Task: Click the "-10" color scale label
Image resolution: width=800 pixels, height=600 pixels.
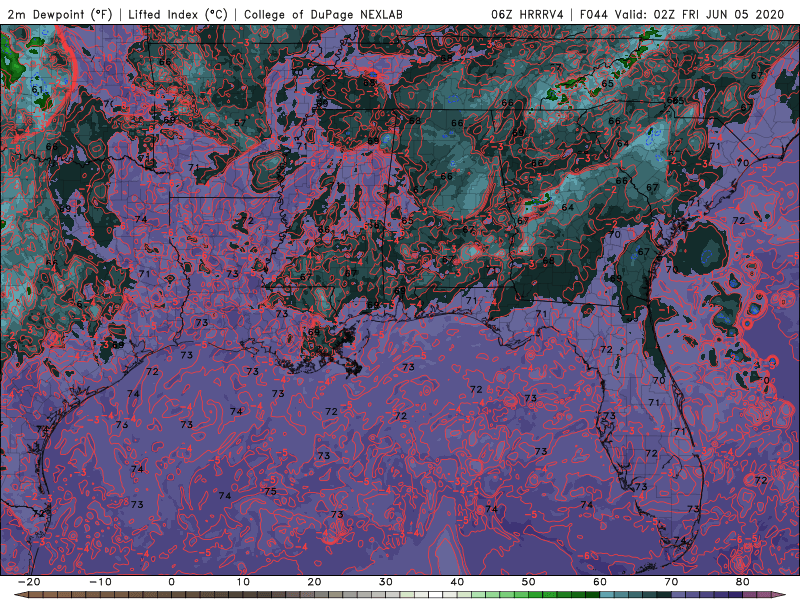Action: point(100,582)
